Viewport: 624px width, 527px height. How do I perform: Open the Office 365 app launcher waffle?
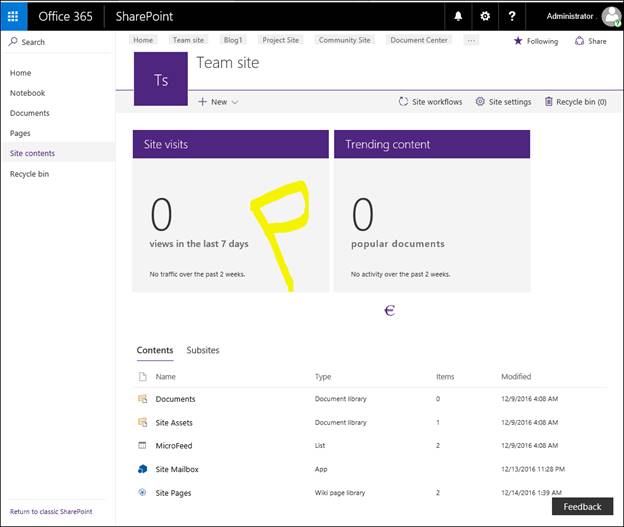13,16
